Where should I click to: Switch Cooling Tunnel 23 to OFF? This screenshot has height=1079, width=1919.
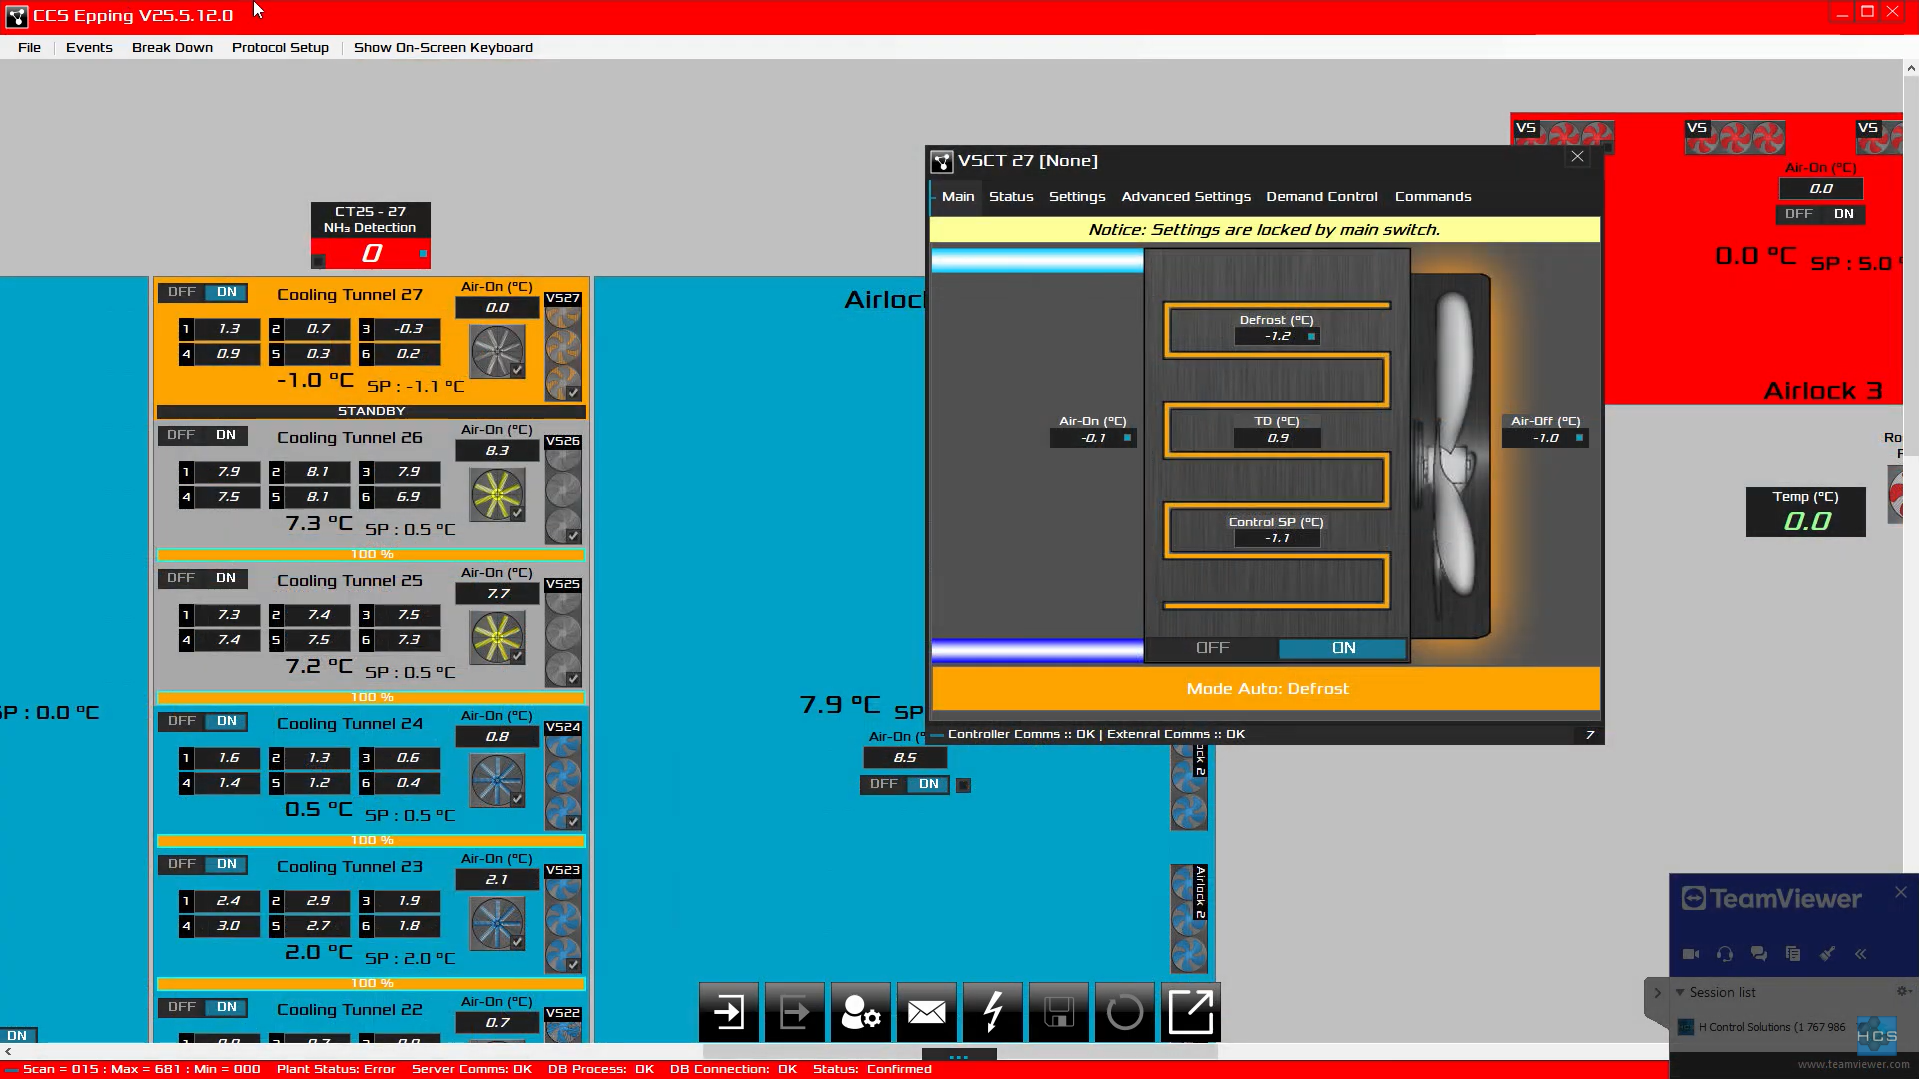click(x=182, y=864)
